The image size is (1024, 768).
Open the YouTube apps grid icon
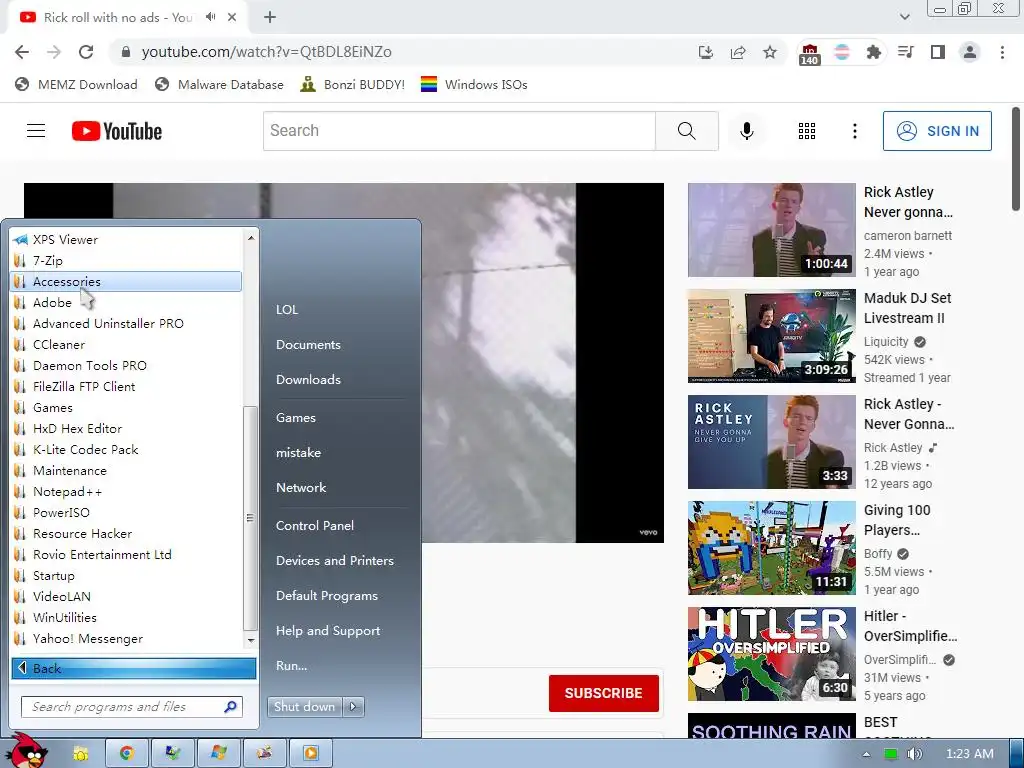point(807,131)
